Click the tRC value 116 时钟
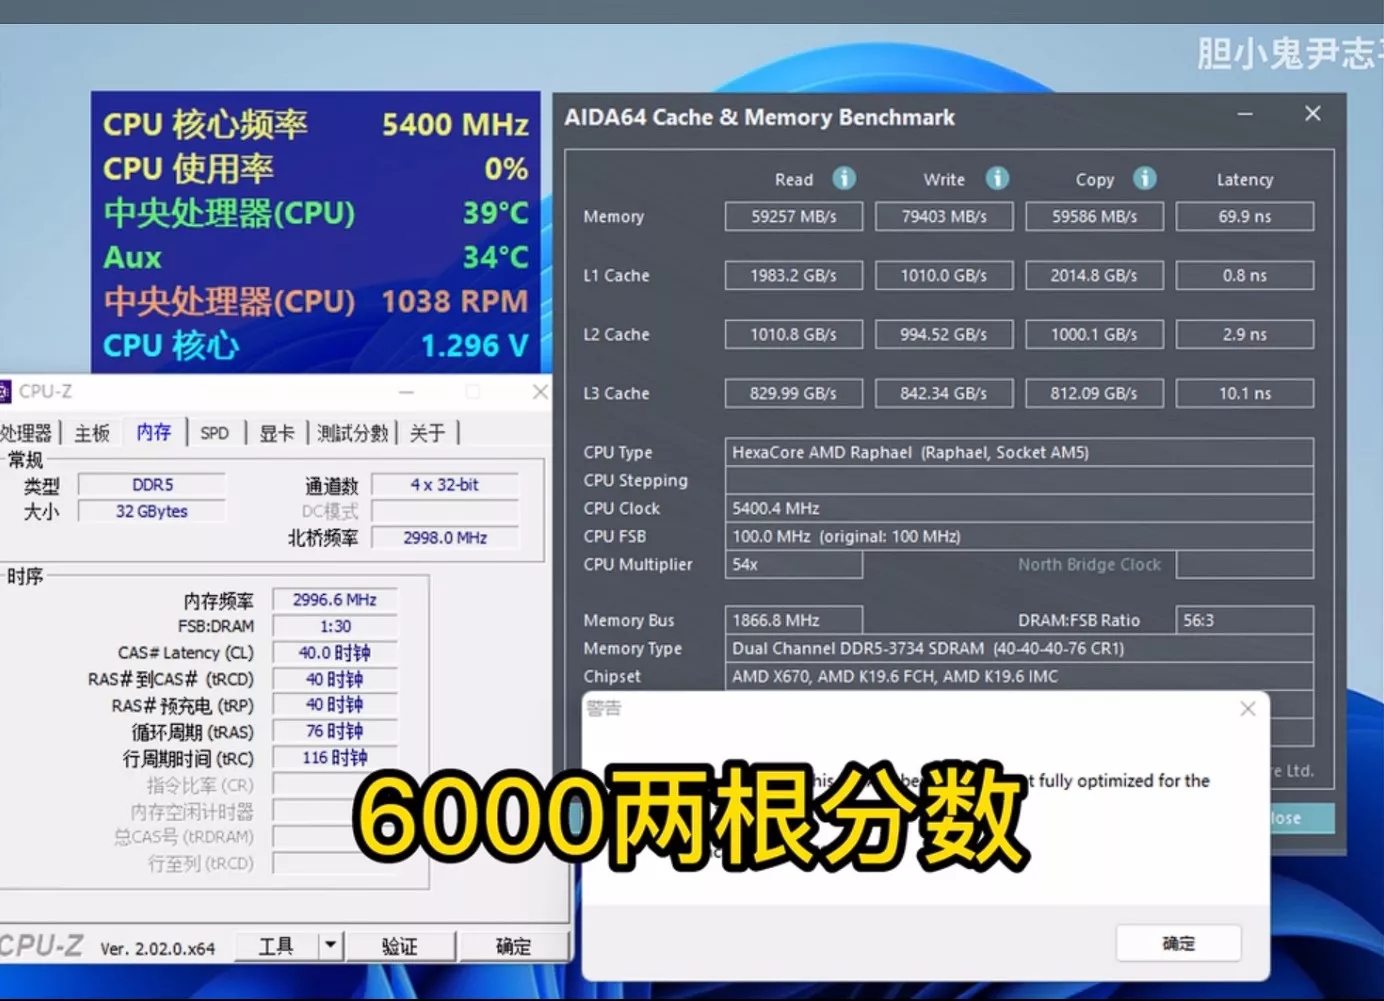The image size is (1384, 1001). (x=335, y=758)
